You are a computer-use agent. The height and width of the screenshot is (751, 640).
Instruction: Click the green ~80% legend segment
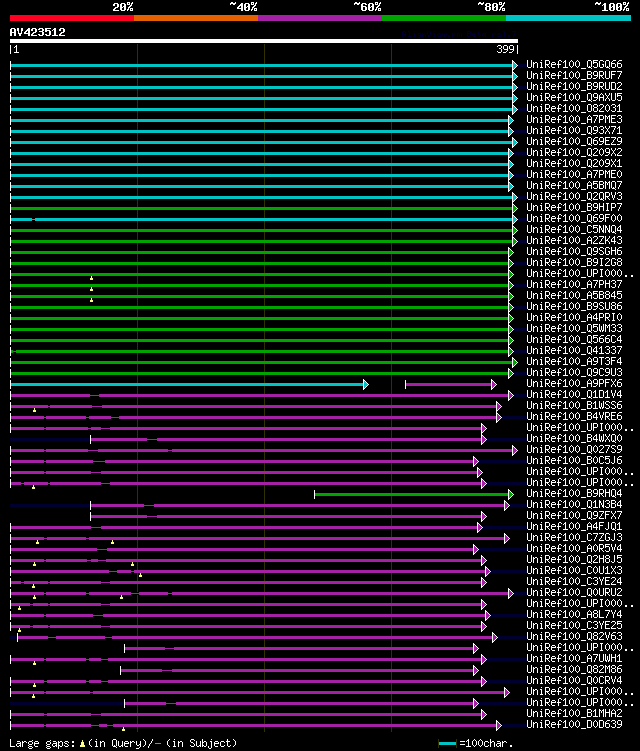444,18
